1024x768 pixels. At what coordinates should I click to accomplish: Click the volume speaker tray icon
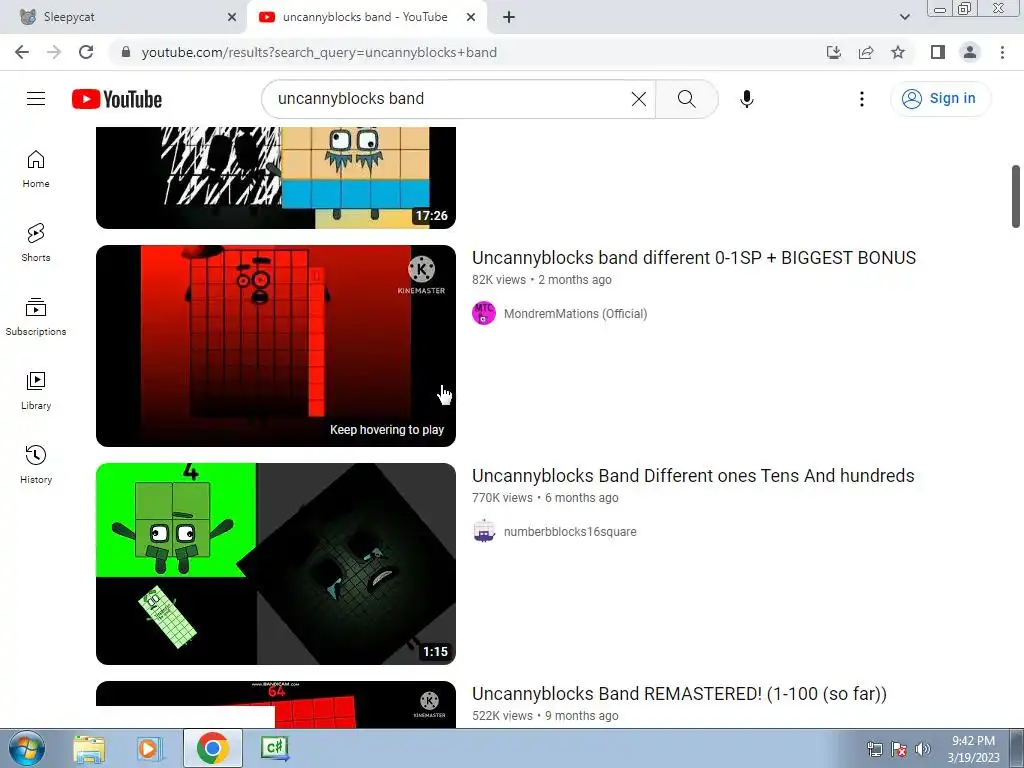923,749
